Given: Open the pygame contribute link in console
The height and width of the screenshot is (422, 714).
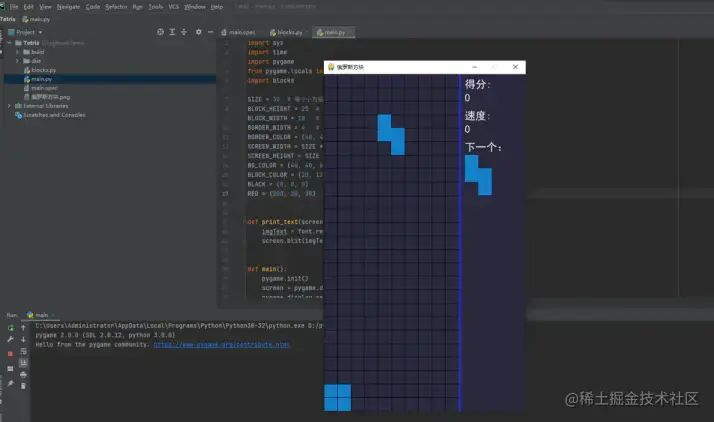Looking at the screenshot, I should (x=221, y=345).
